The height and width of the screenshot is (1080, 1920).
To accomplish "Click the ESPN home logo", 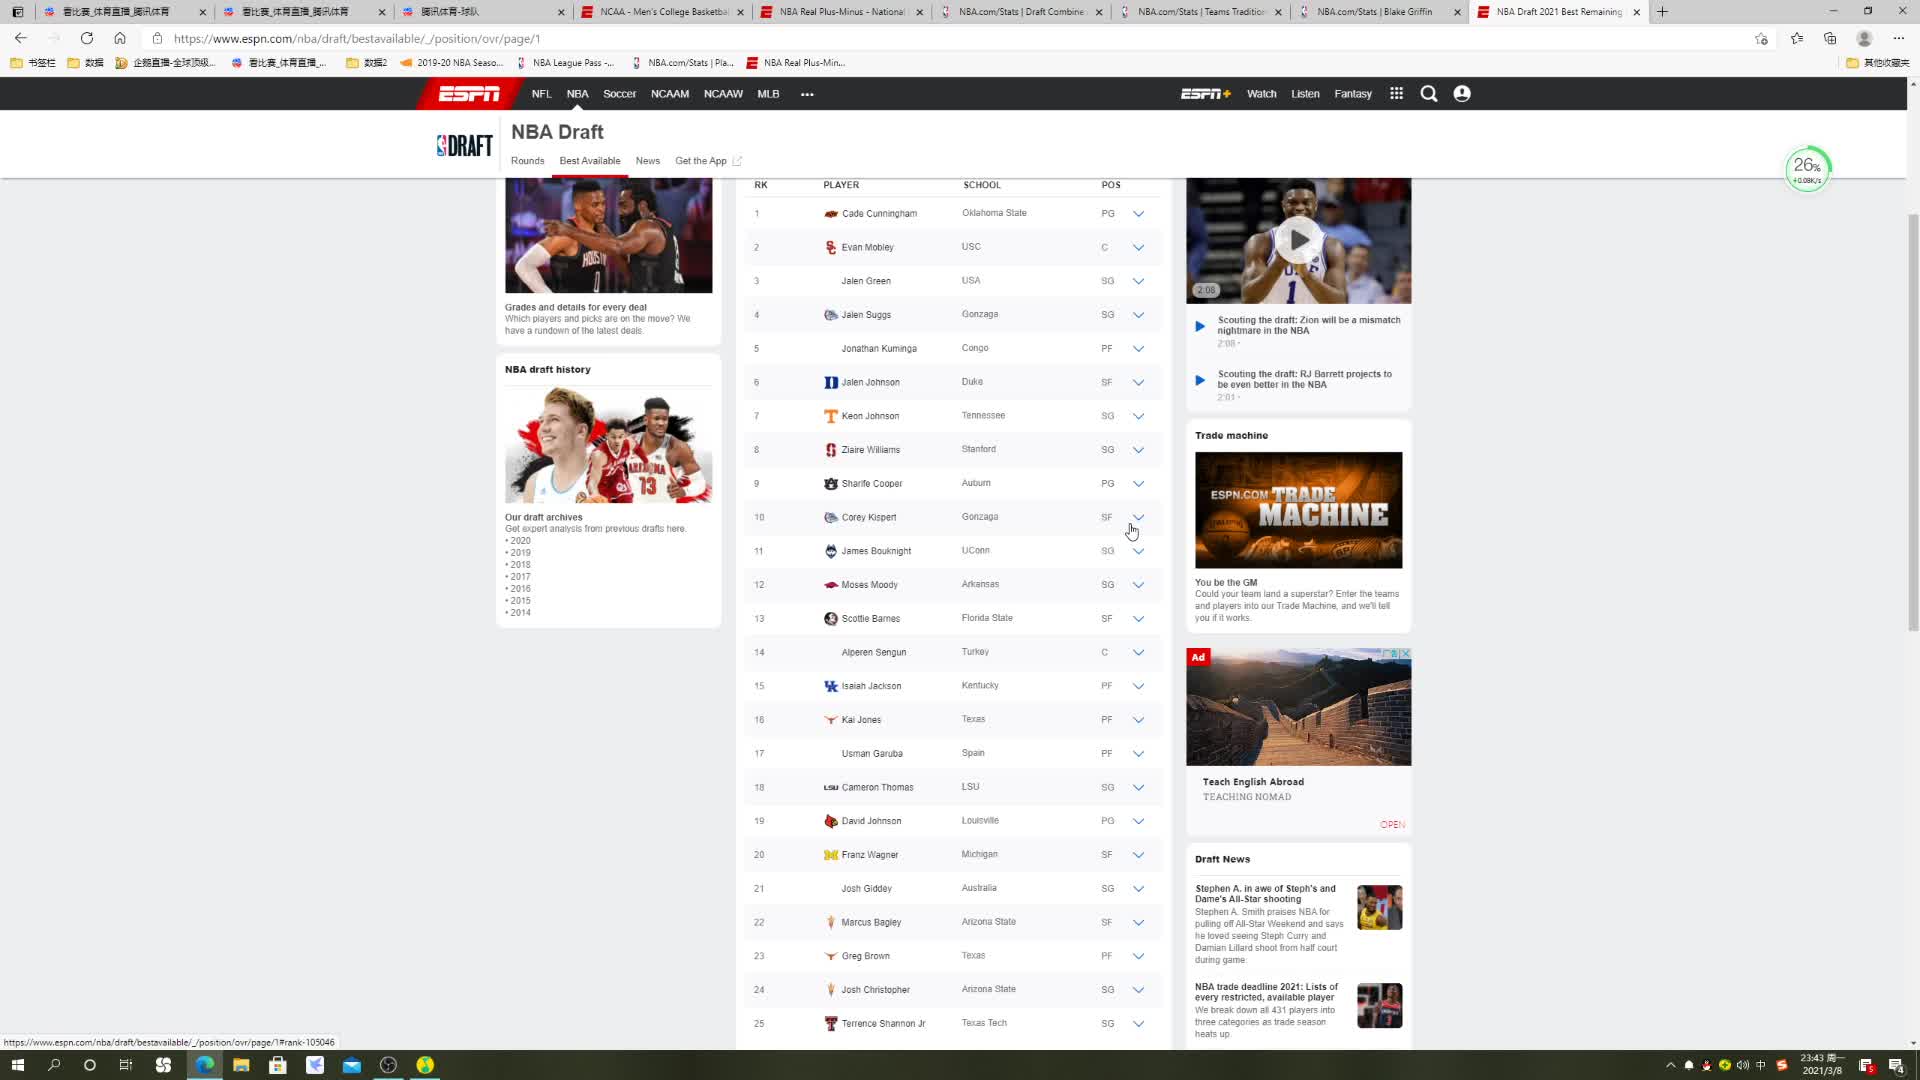I will [x=469, y=94].
